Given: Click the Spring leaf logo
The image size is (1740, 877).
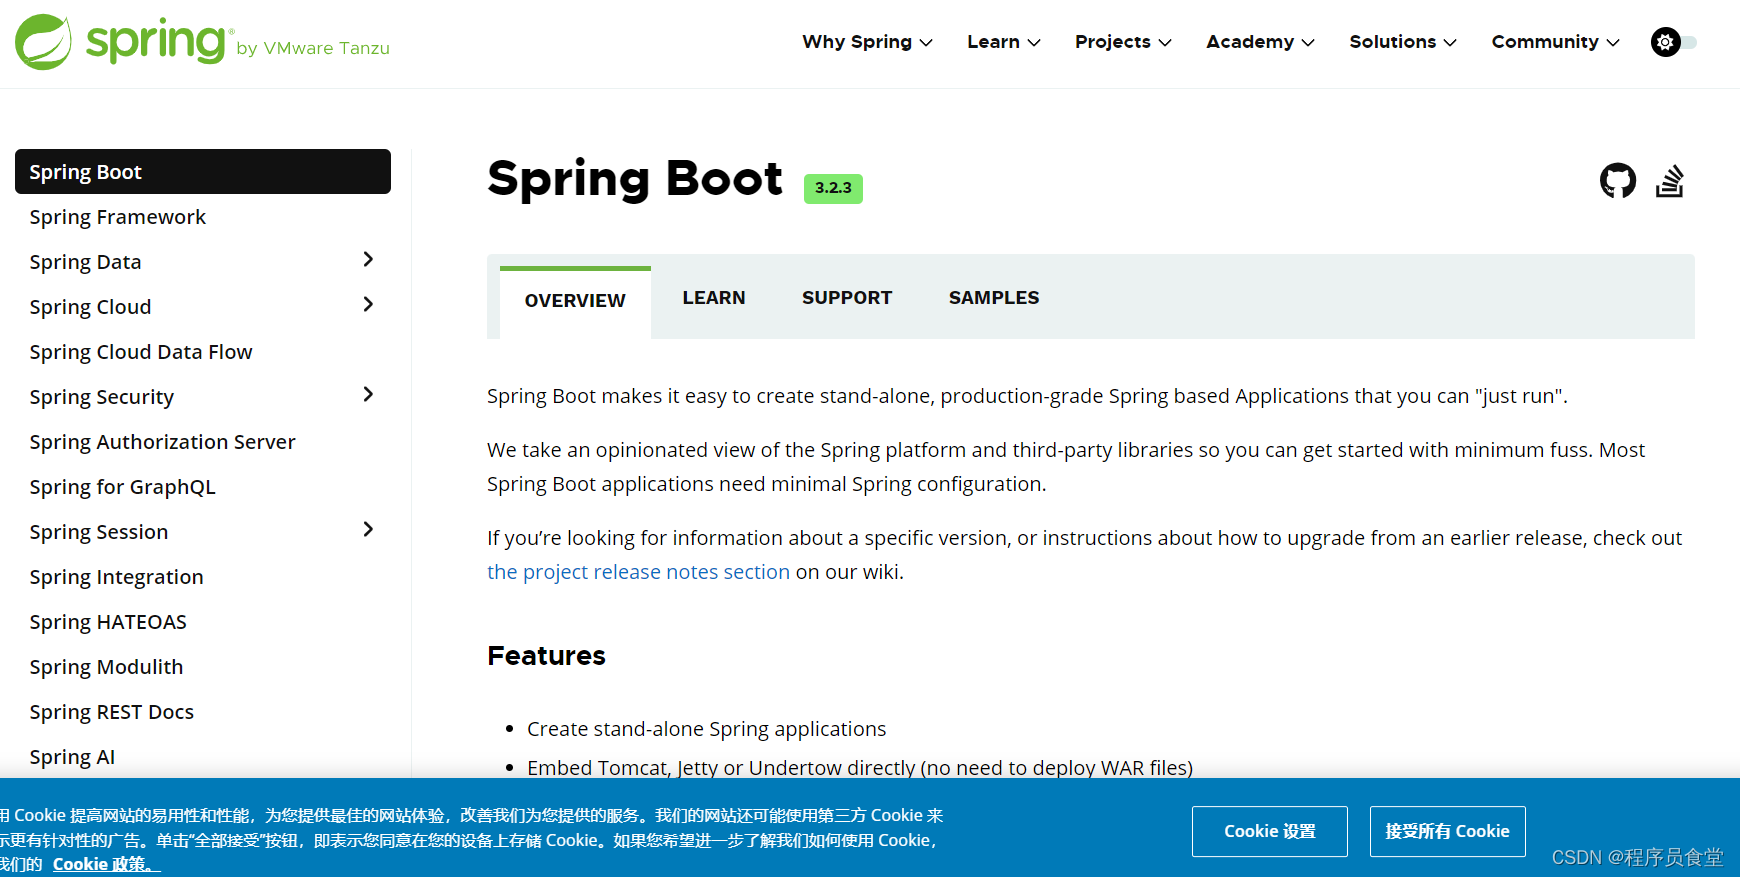Looking at the screenshot, I should point(43,42).
